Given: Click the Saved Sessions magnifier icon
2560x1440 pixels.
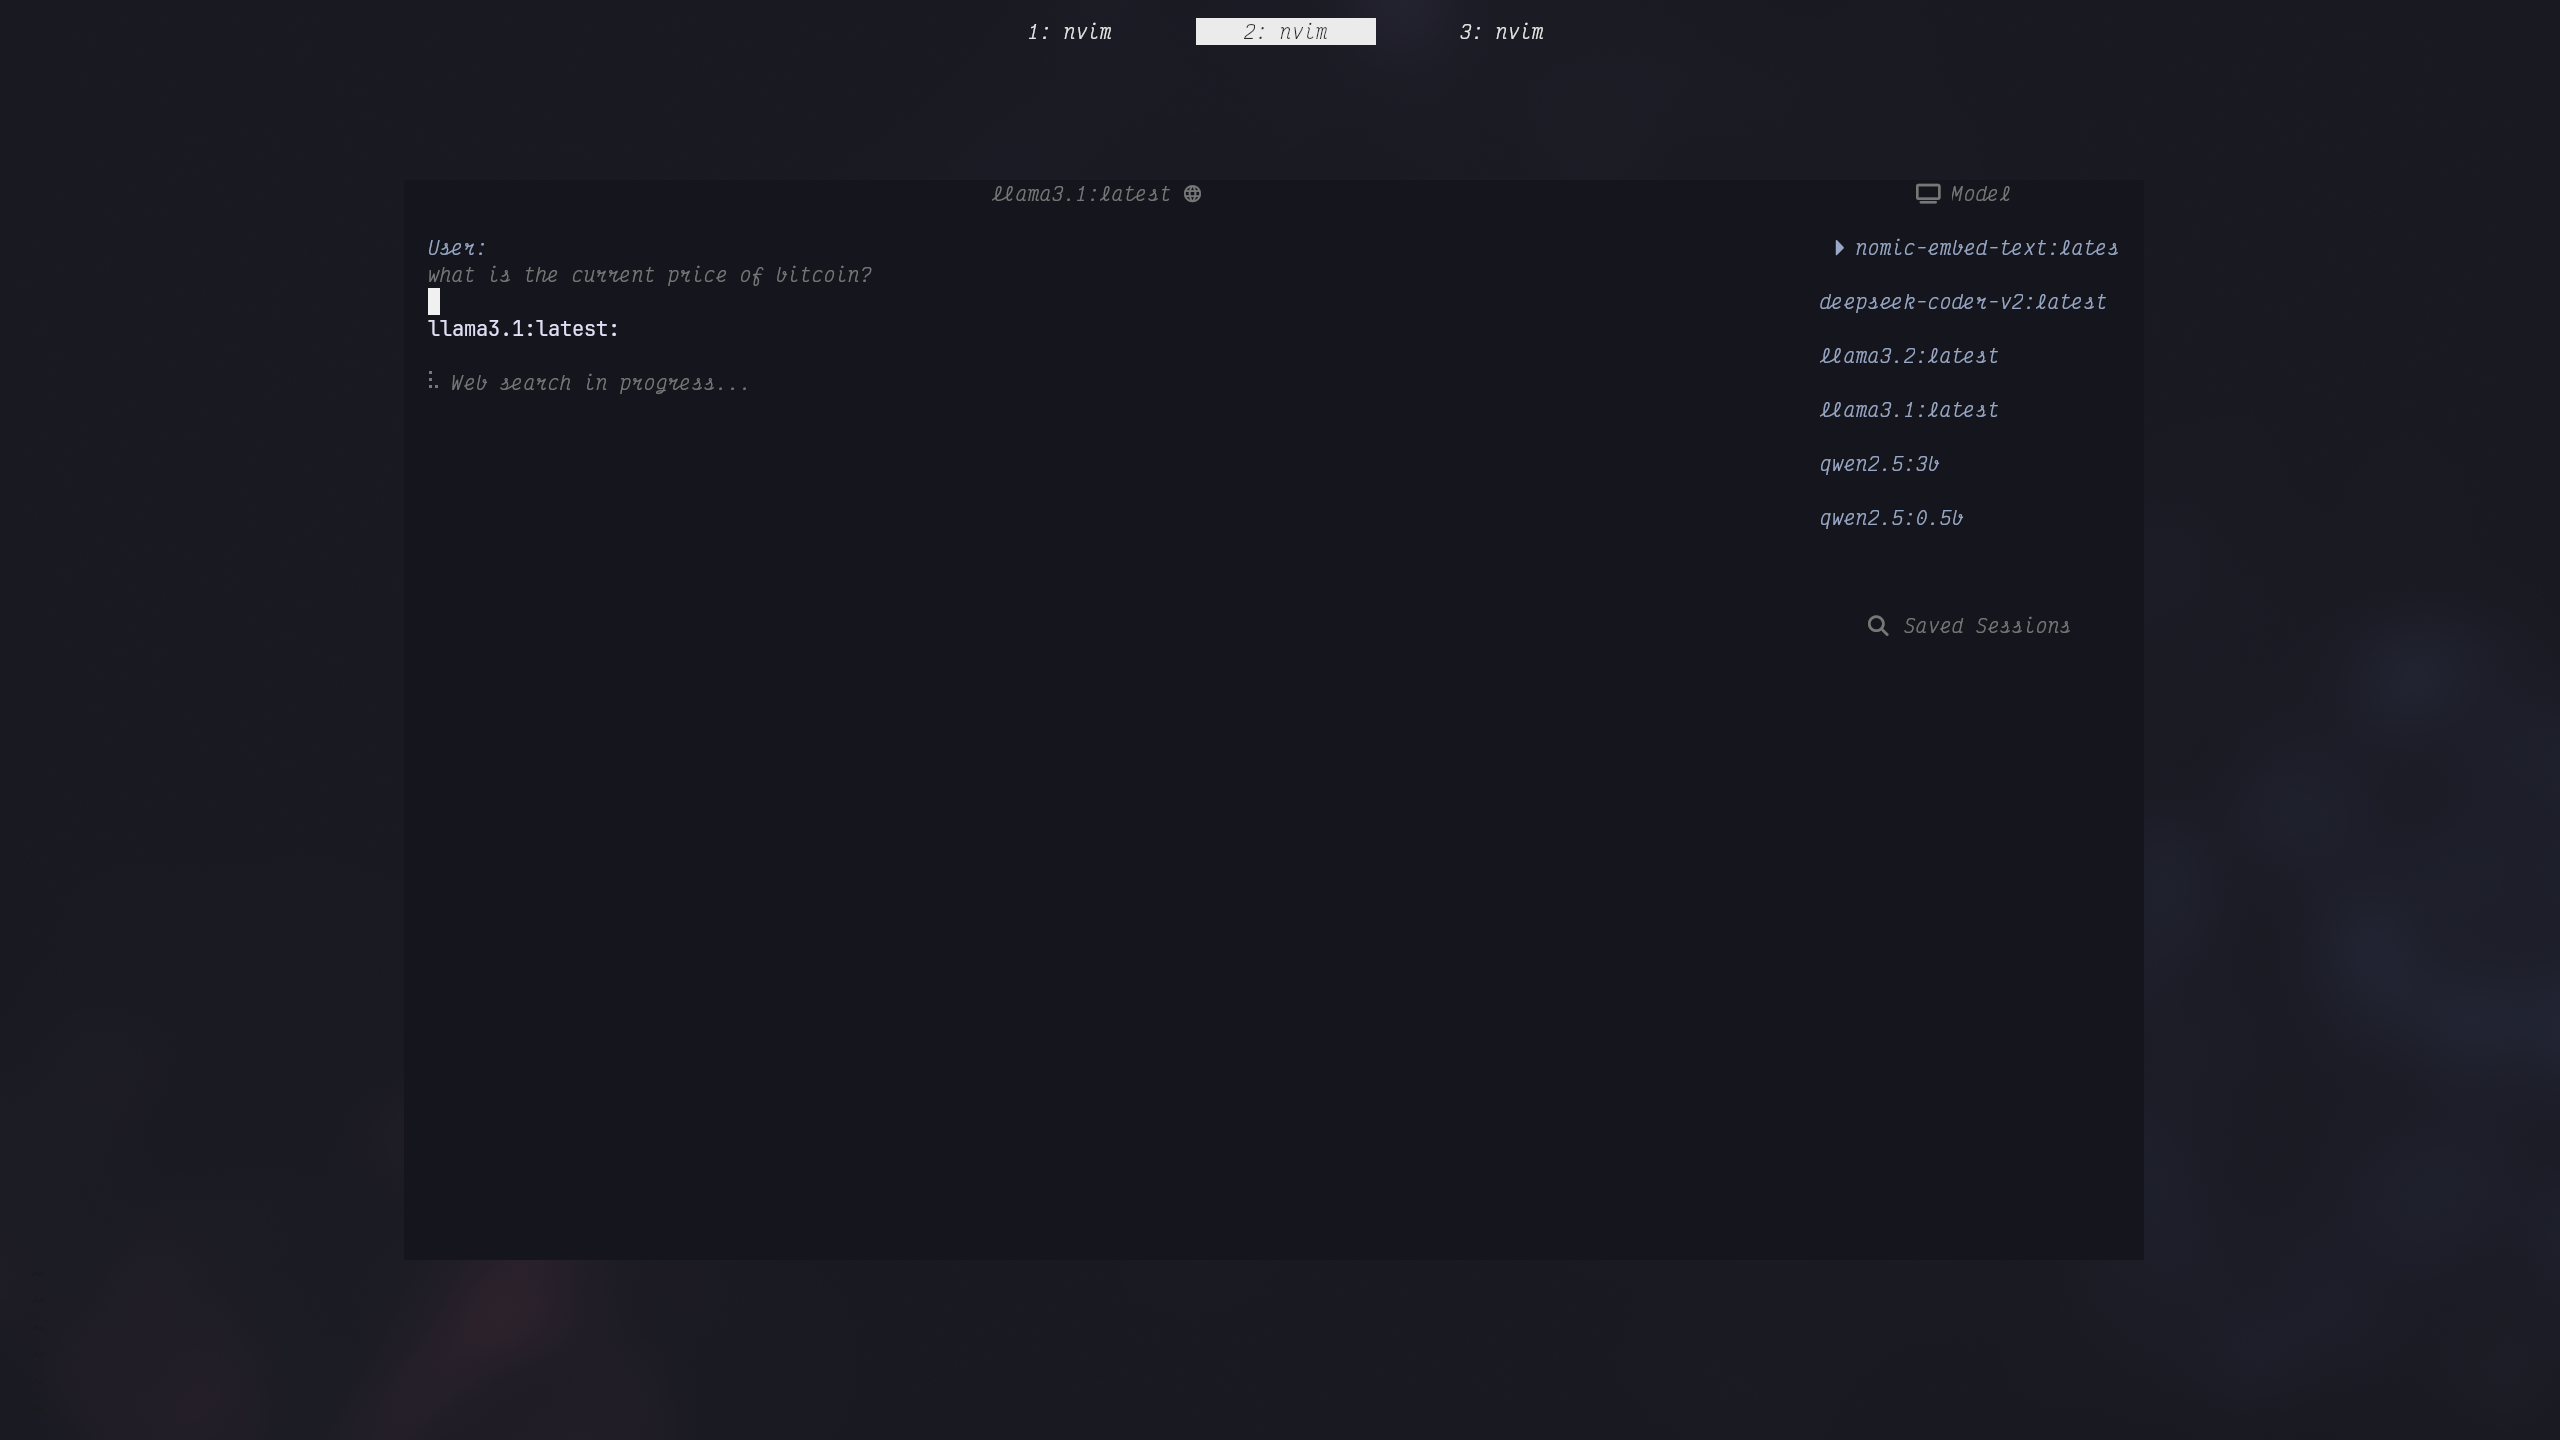Looking at the screenshot, I should pos(1878,626).
